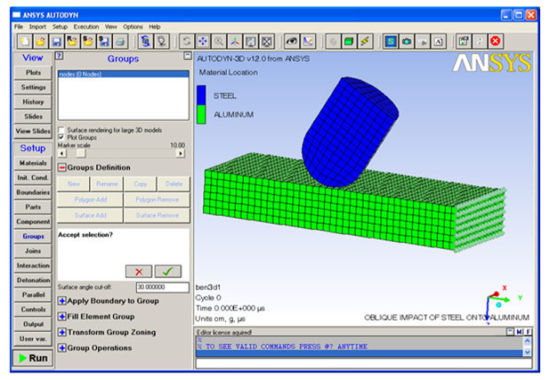This screenshot has width=550, height=380.
Task: Expand Fill Element Group section
Action: (62, 316)
